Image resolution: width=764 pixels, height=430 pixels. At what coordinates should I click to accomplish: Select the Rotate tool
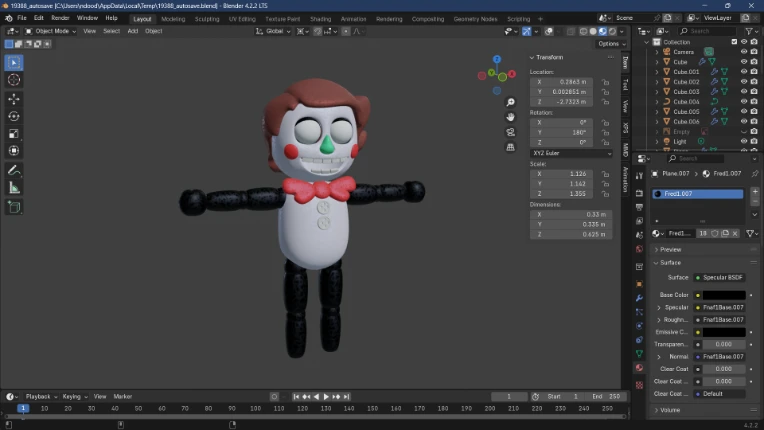(x=14, y=116)
